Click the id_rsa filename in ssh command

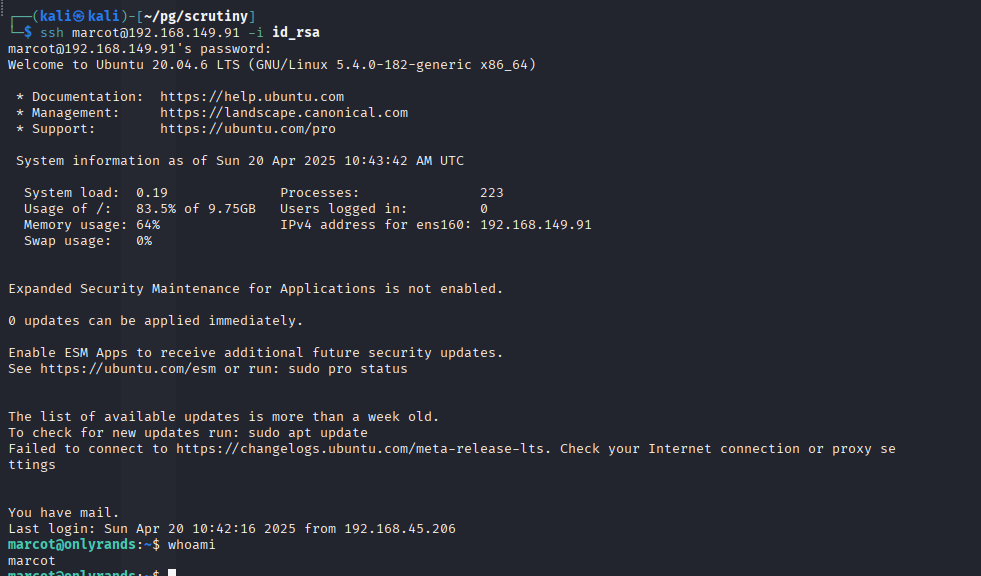point(295,33)
